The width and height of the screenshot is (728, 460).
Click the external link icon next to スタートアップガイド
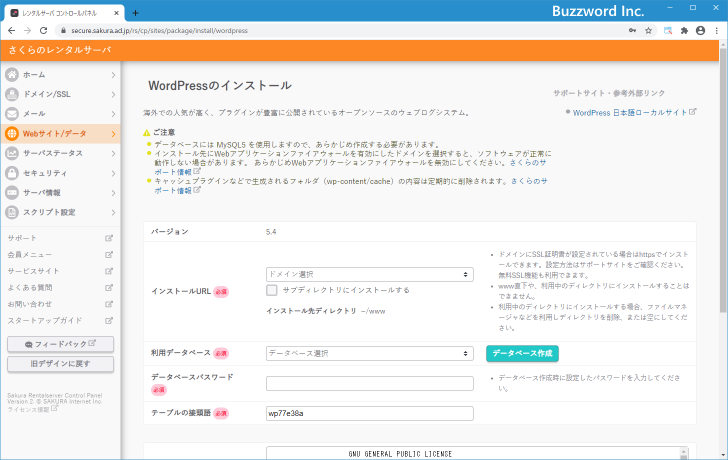point(109,321)
